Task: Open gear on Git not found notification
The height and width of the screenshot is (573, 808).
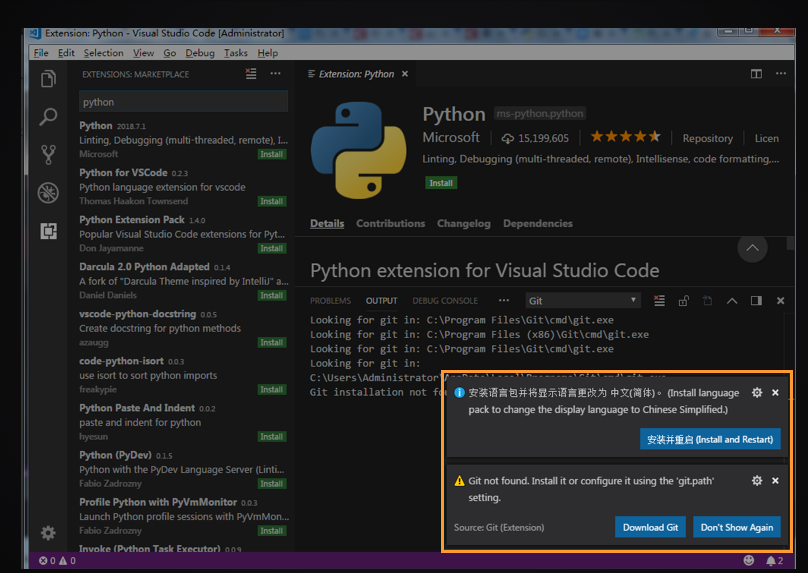Action: point(757,481)
